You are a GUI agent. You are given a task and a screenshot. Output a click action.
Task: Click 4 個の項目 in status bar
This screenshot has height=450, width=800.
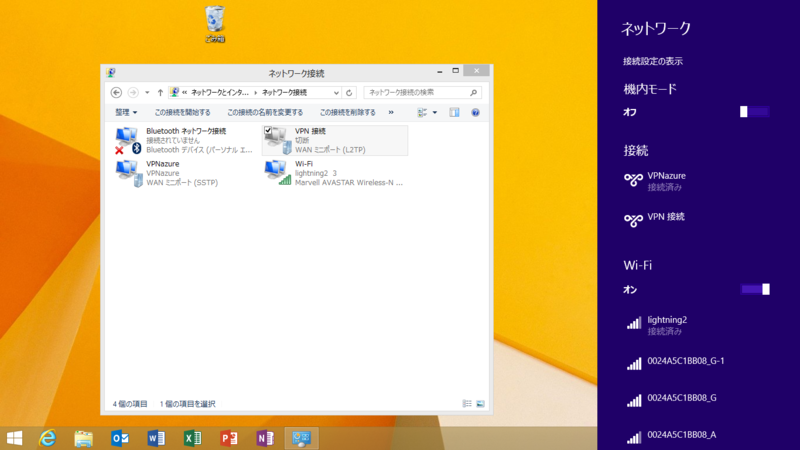[130, 404]
